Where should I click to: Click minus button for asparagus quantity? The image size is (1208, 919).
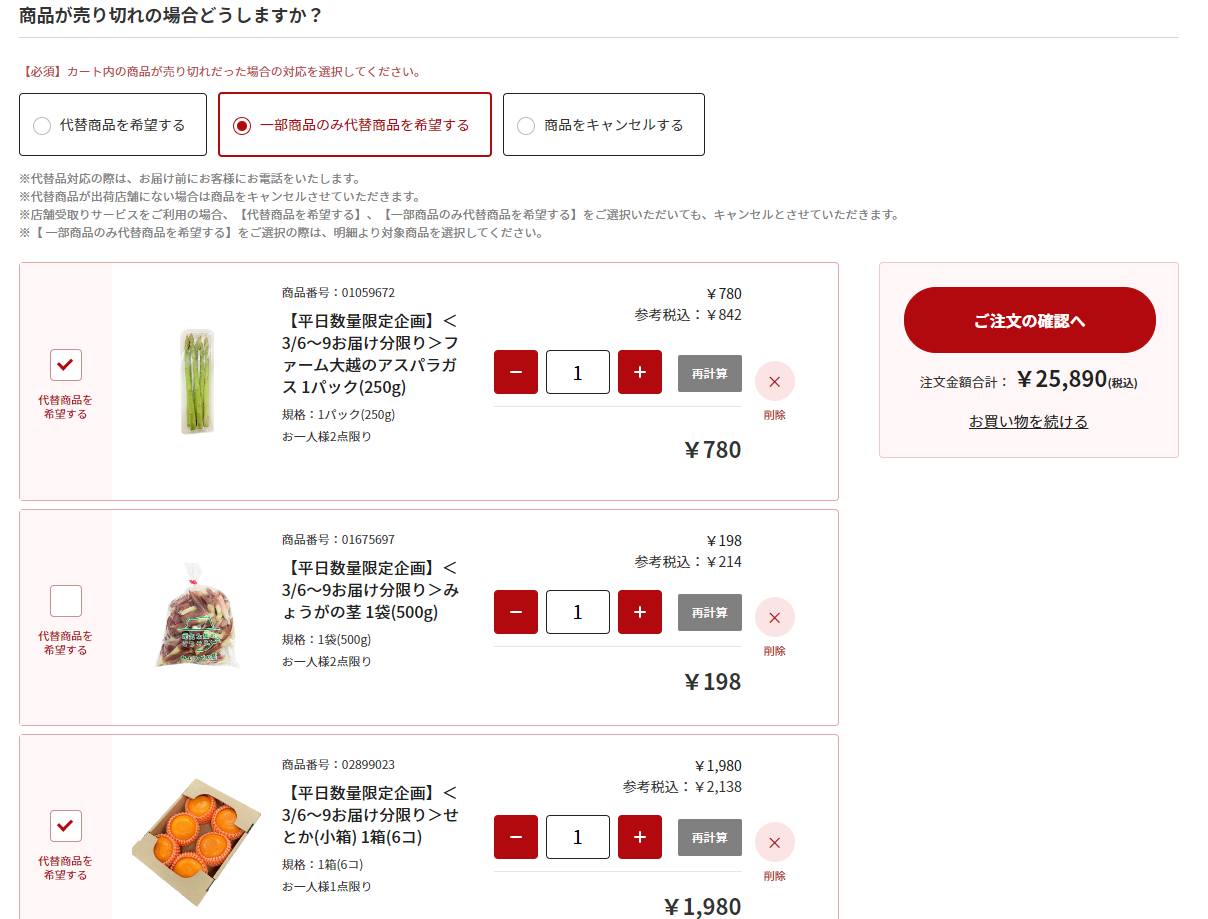point(516,372)
